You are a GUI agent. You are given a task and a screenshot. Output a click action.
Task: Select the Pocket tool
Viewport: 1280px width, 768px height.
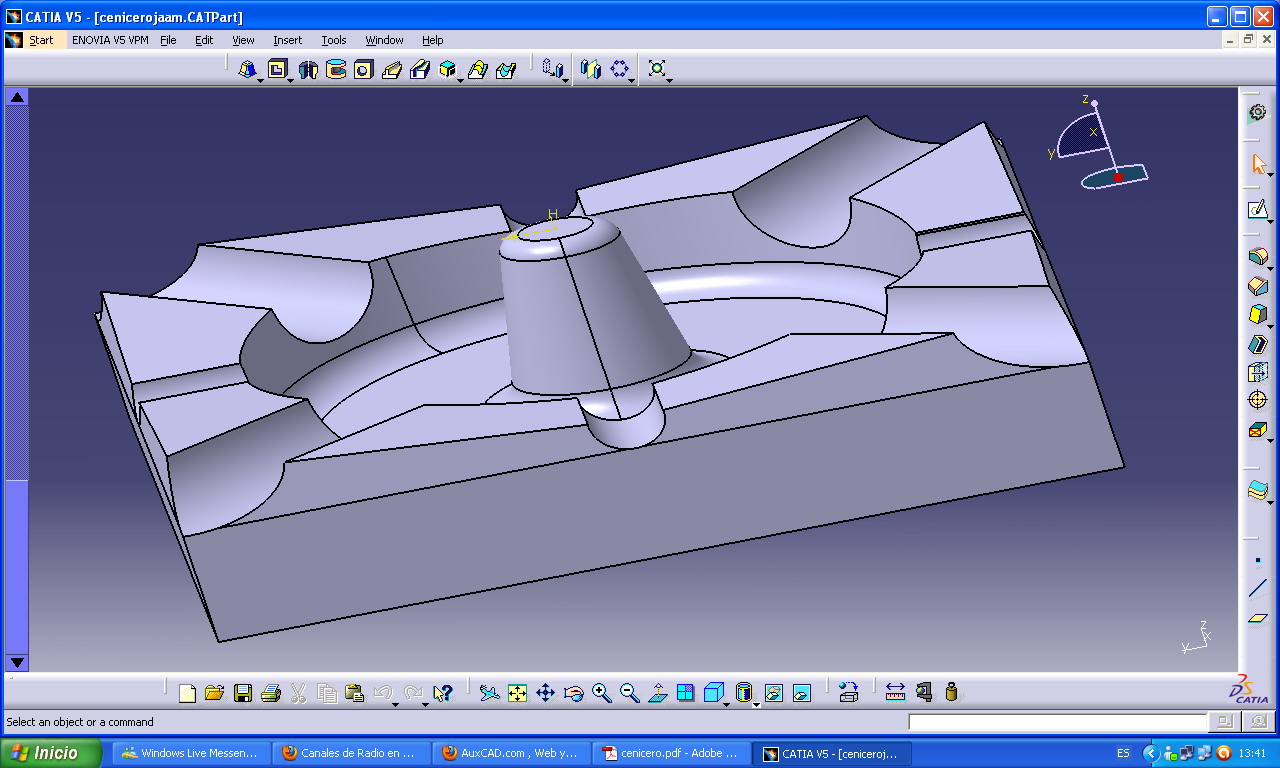coord(277,69)
